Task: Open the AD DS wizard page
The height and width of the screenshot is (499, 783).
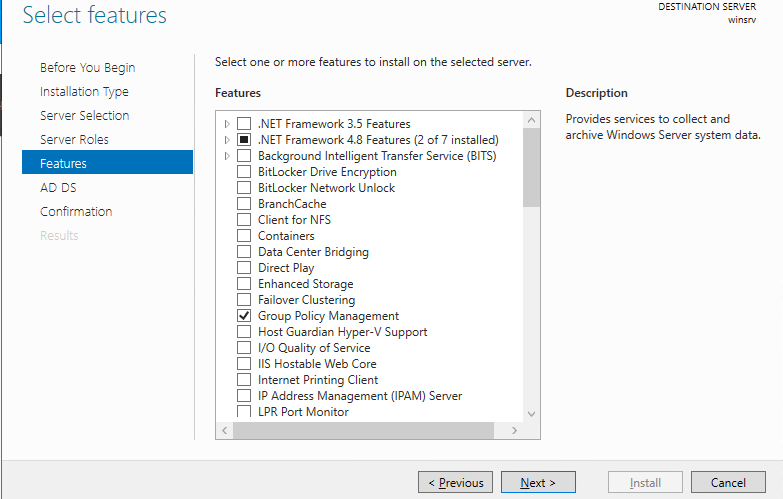Action: [58, 187]
